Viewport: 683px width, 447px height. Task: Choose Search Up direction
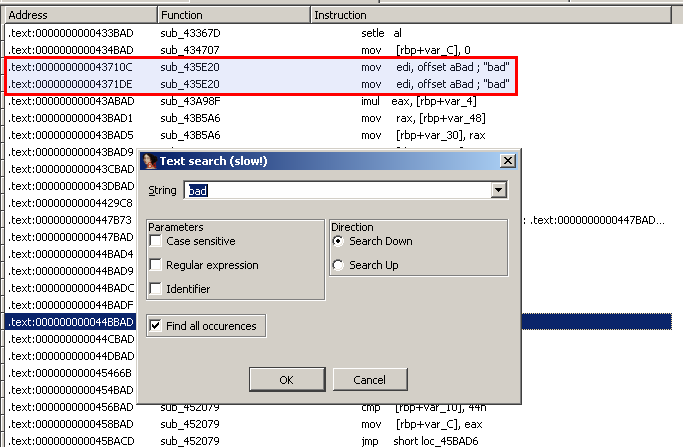pos(339,265)
